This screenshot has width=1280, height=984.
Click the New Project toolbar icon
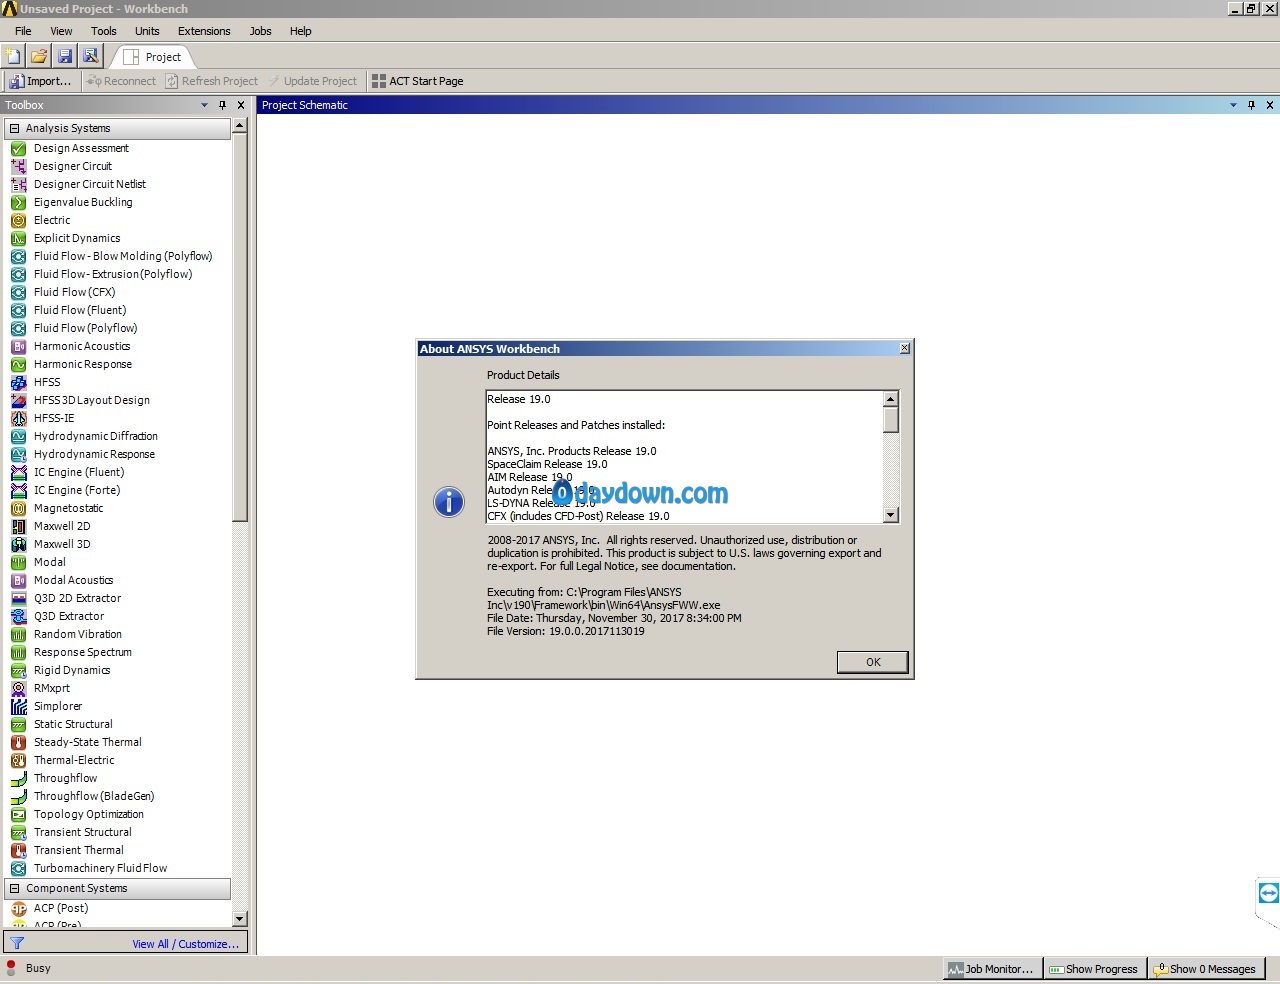13,57
